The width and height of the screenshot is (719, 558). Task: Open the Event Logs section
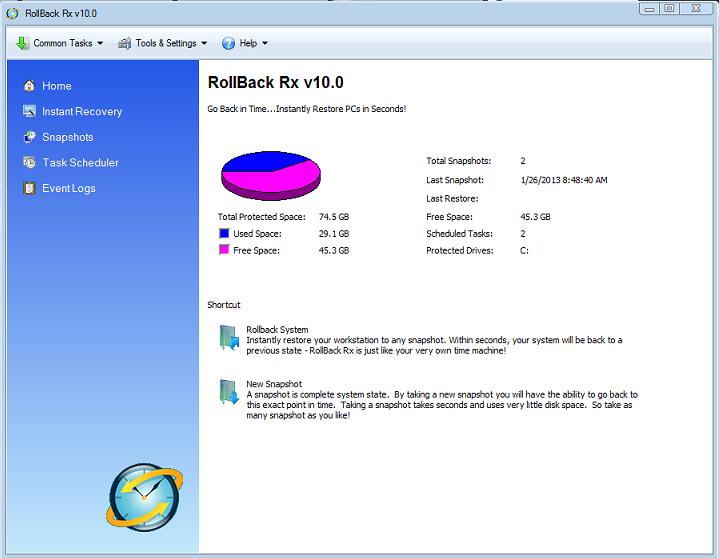click(x=69, y=188)
